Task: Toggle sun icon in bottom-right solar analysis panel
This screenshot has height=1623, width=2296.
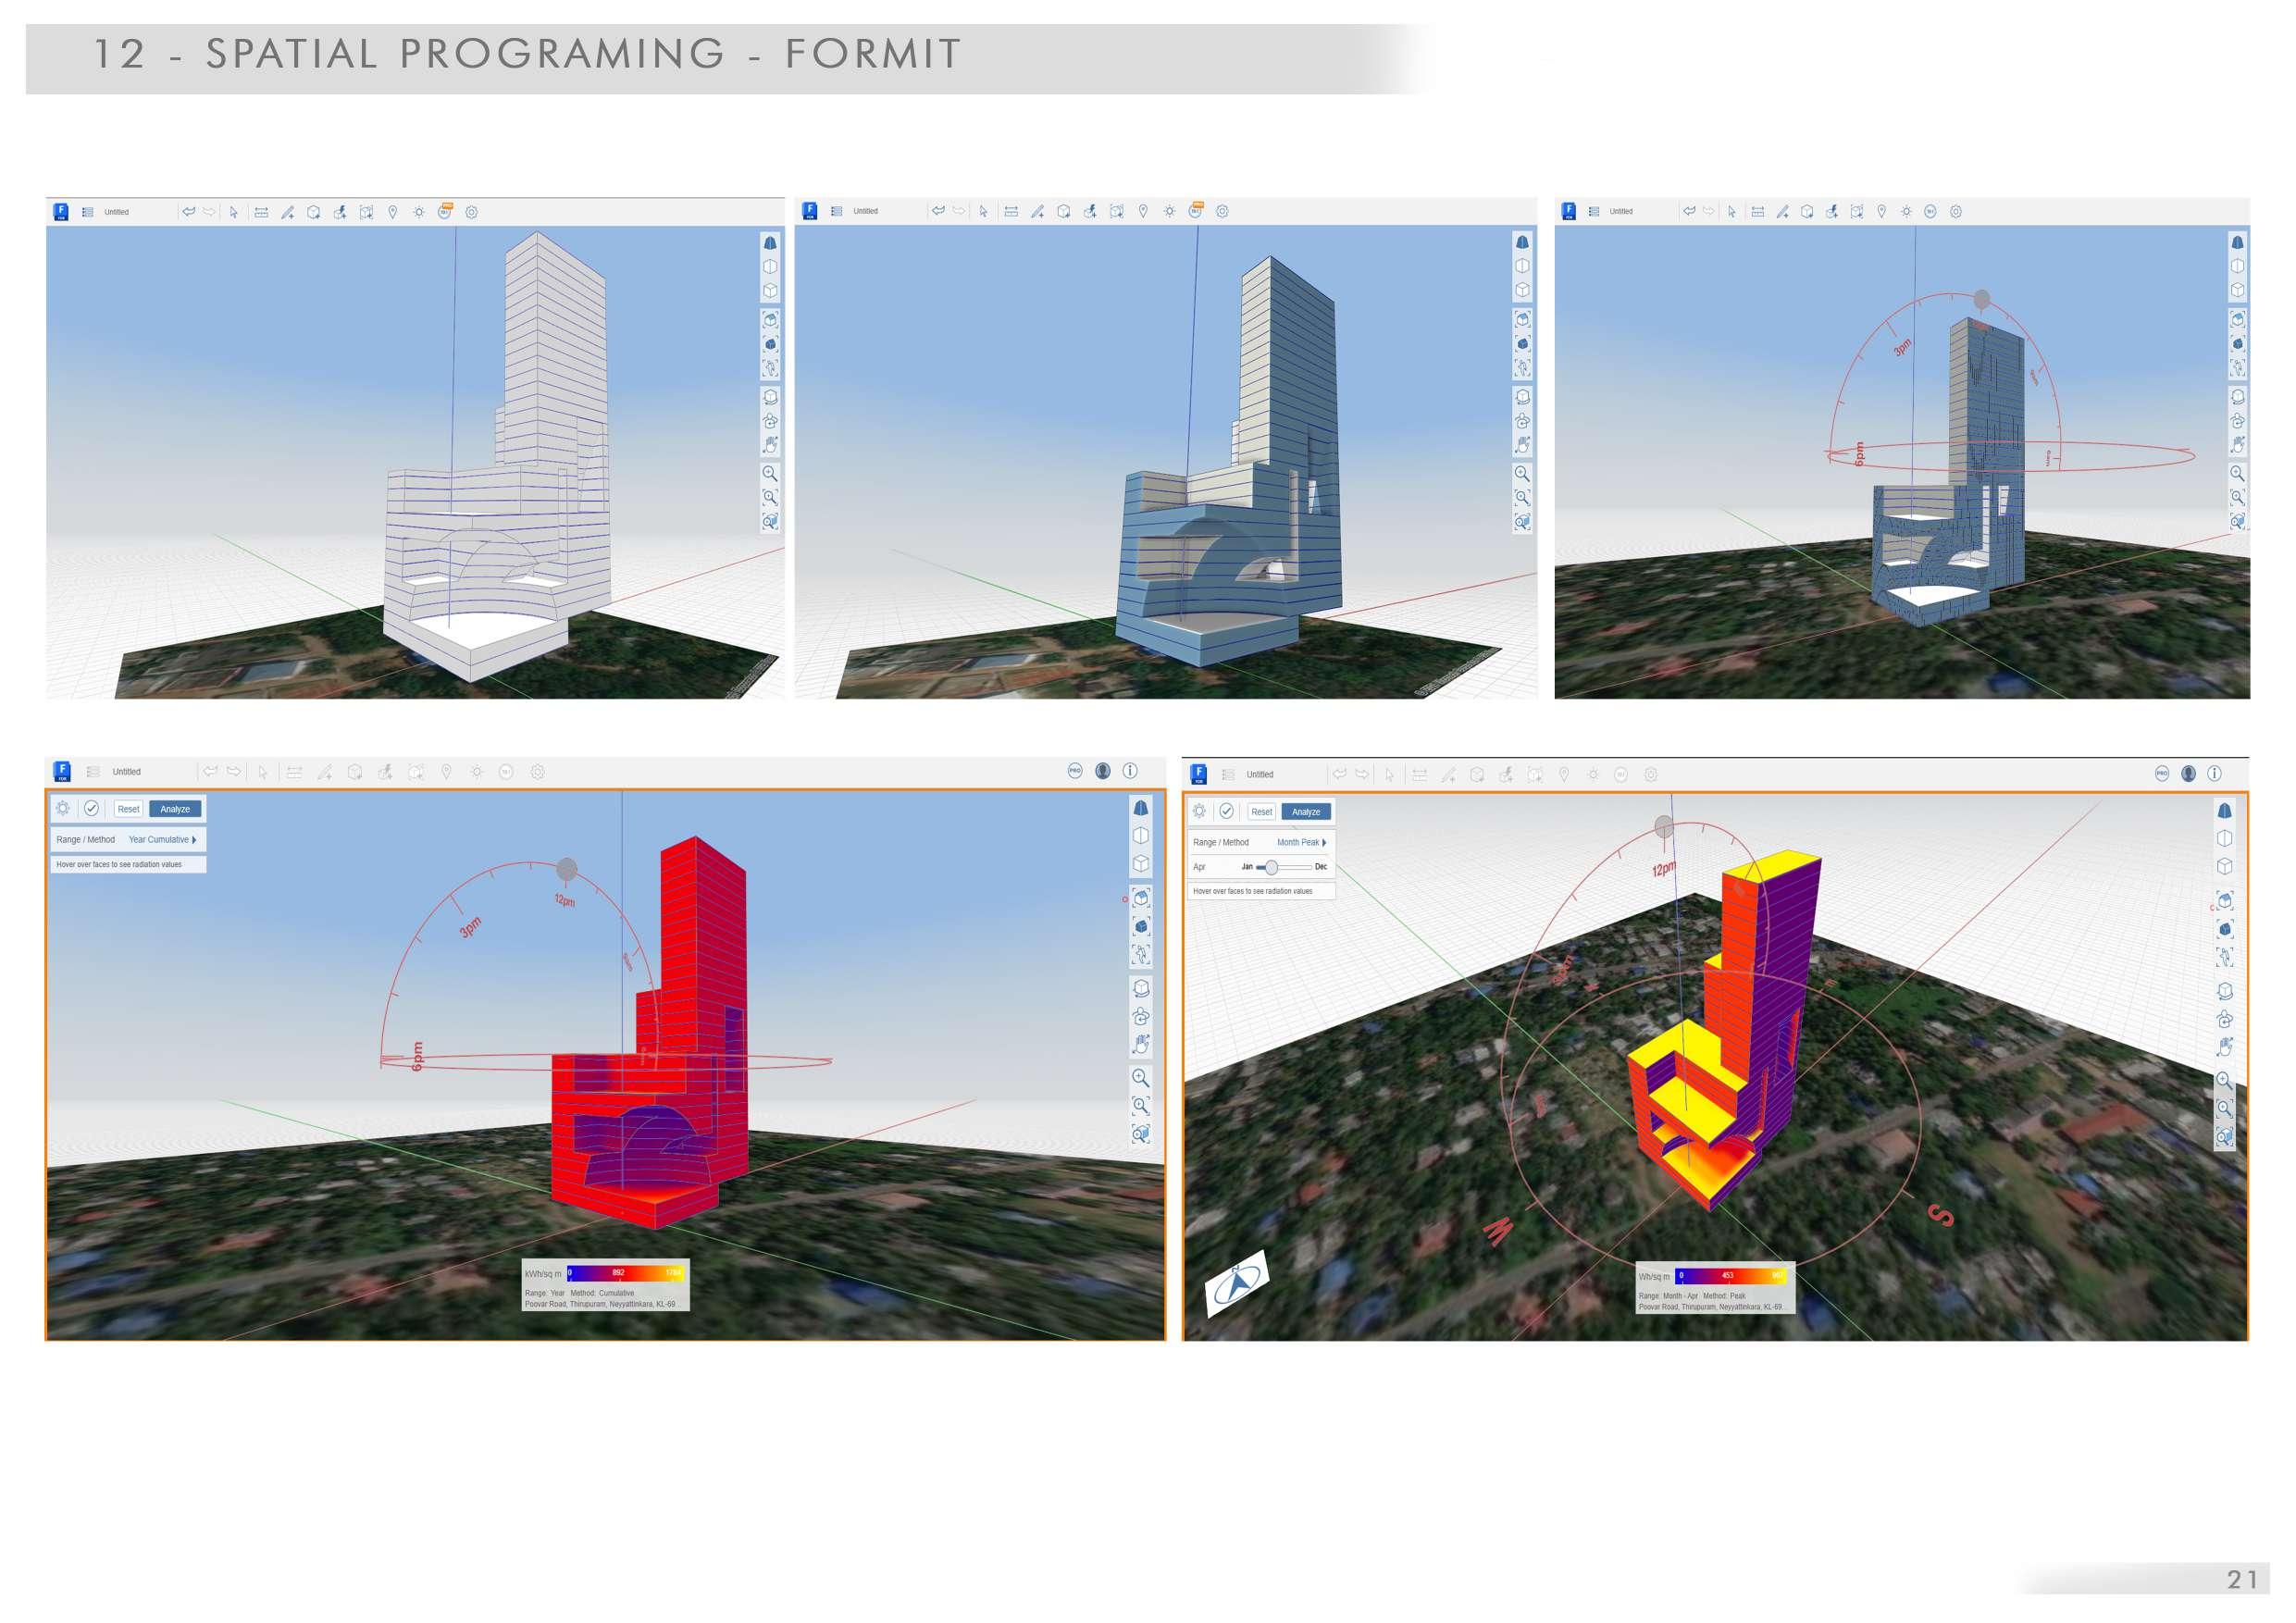Action: [1199, 811]
